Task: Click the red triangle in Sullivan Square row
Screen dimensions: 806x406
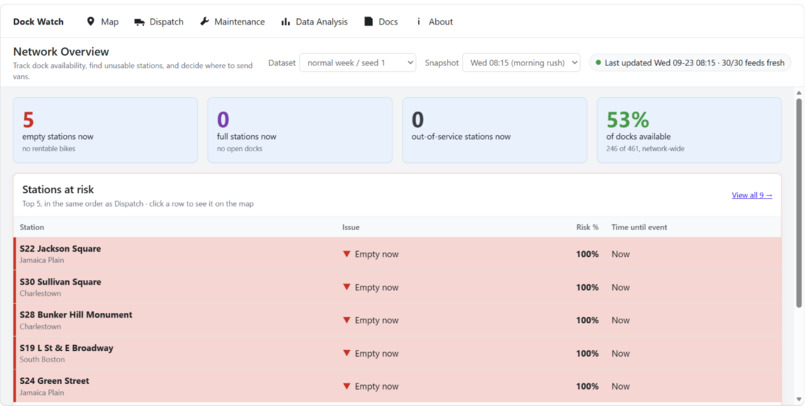Action: pyautogui.click(x=346, y=287)
